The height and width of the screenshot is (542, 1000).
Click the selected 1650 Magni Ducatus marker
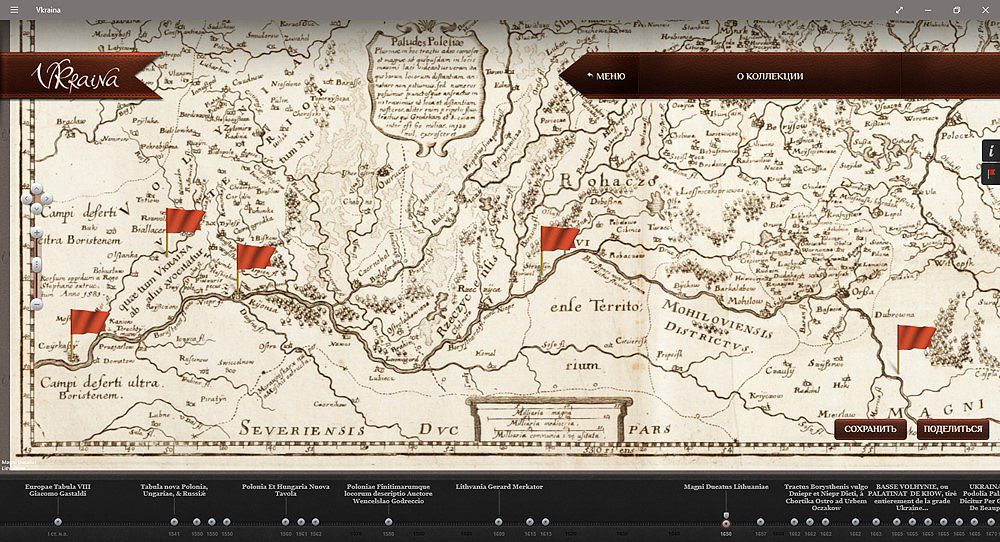(726, 524)
